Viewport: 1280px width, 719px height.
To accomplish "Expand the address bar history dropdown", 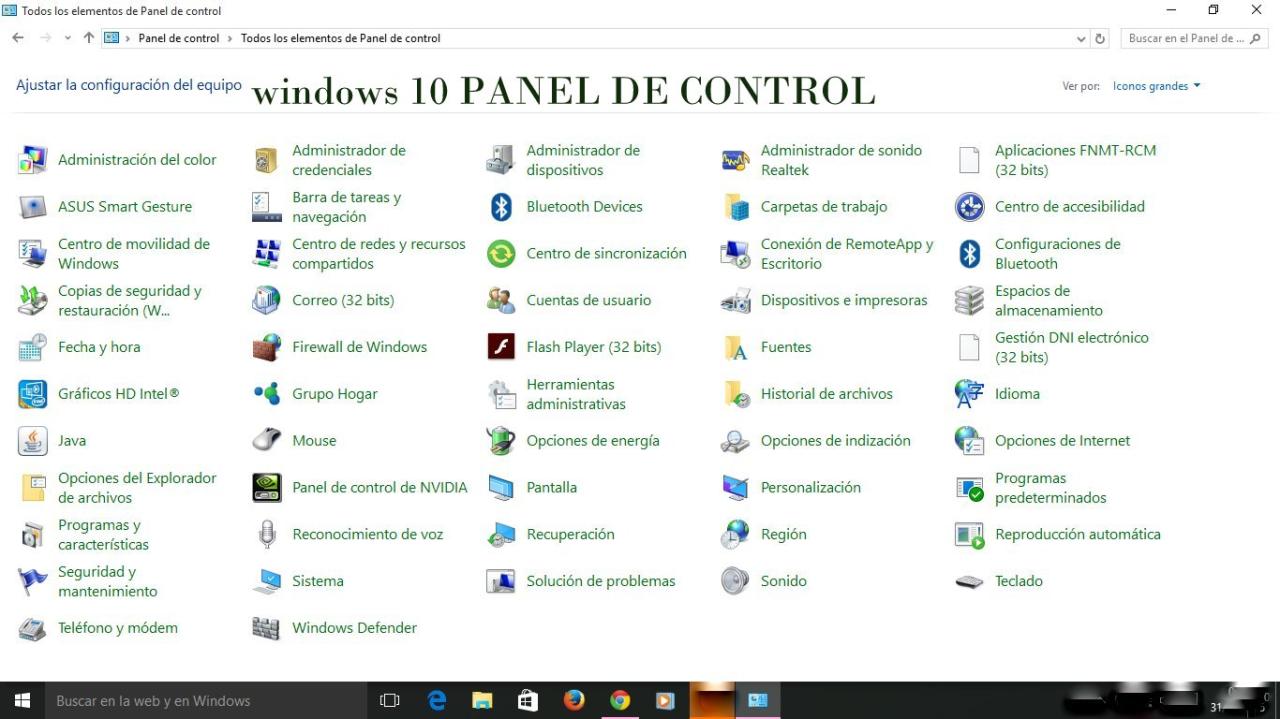I will [x=1080, y=38].
